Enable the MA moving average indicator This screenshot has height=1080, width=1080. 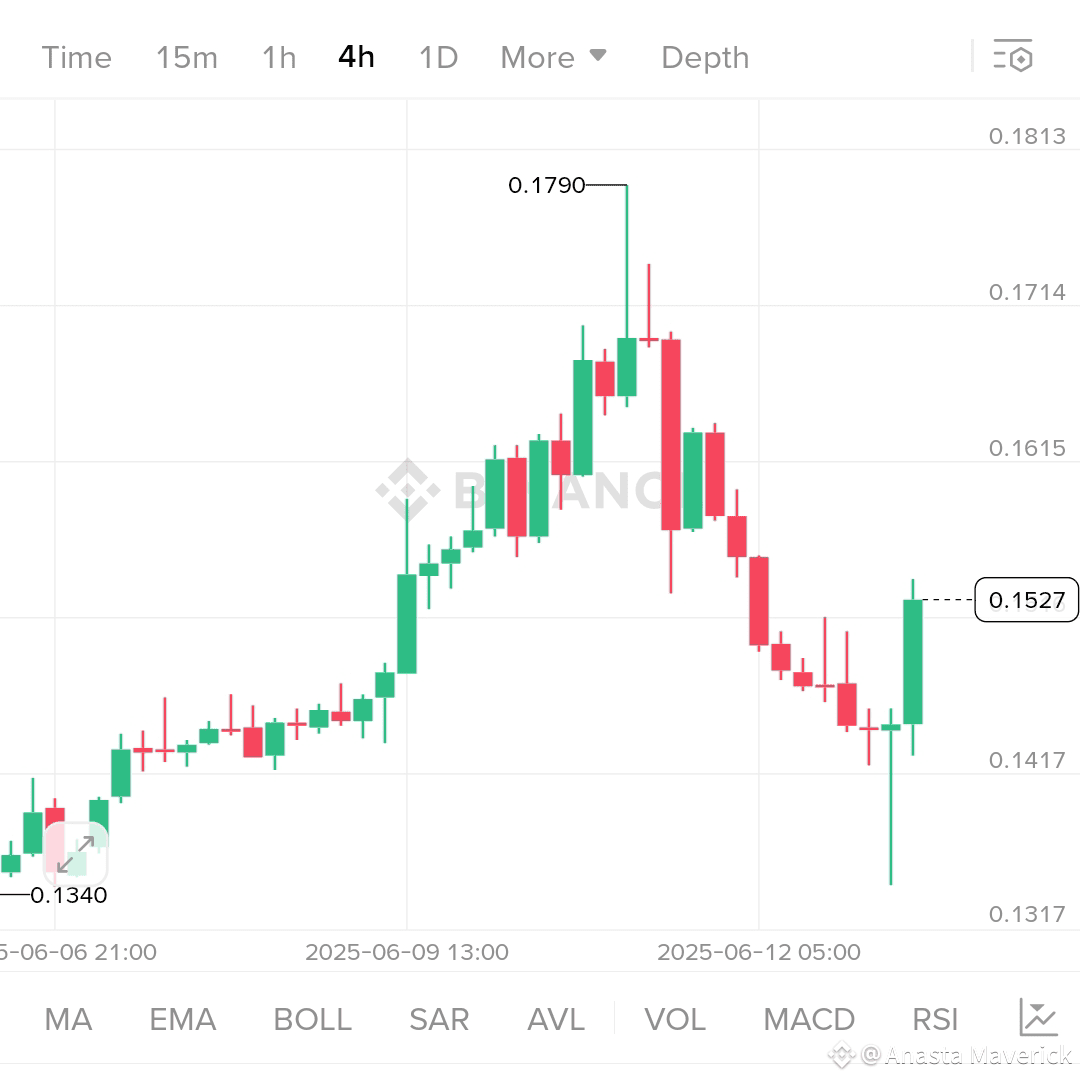coord(67,1019)
